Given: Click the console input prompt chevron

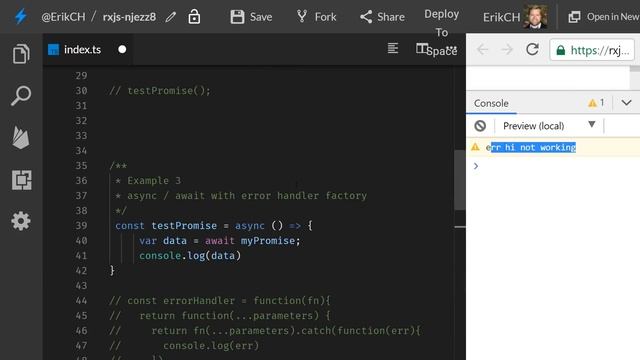Looking at the screenshot, I should (x=476, y=166).
